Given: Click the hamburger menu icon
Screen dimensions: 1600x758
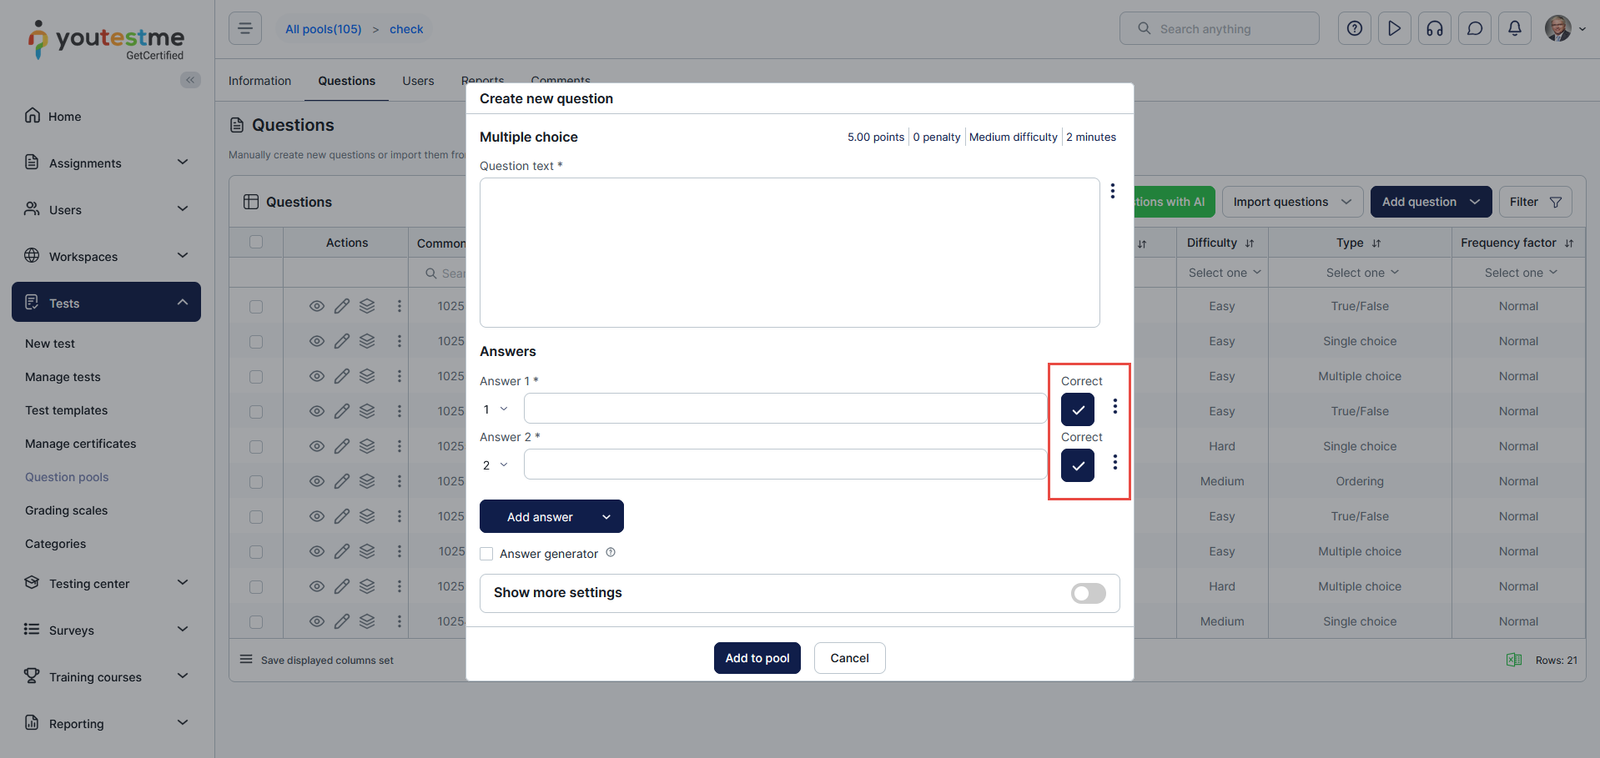Looking at the screenshot, I should click(x=245, y=29).
